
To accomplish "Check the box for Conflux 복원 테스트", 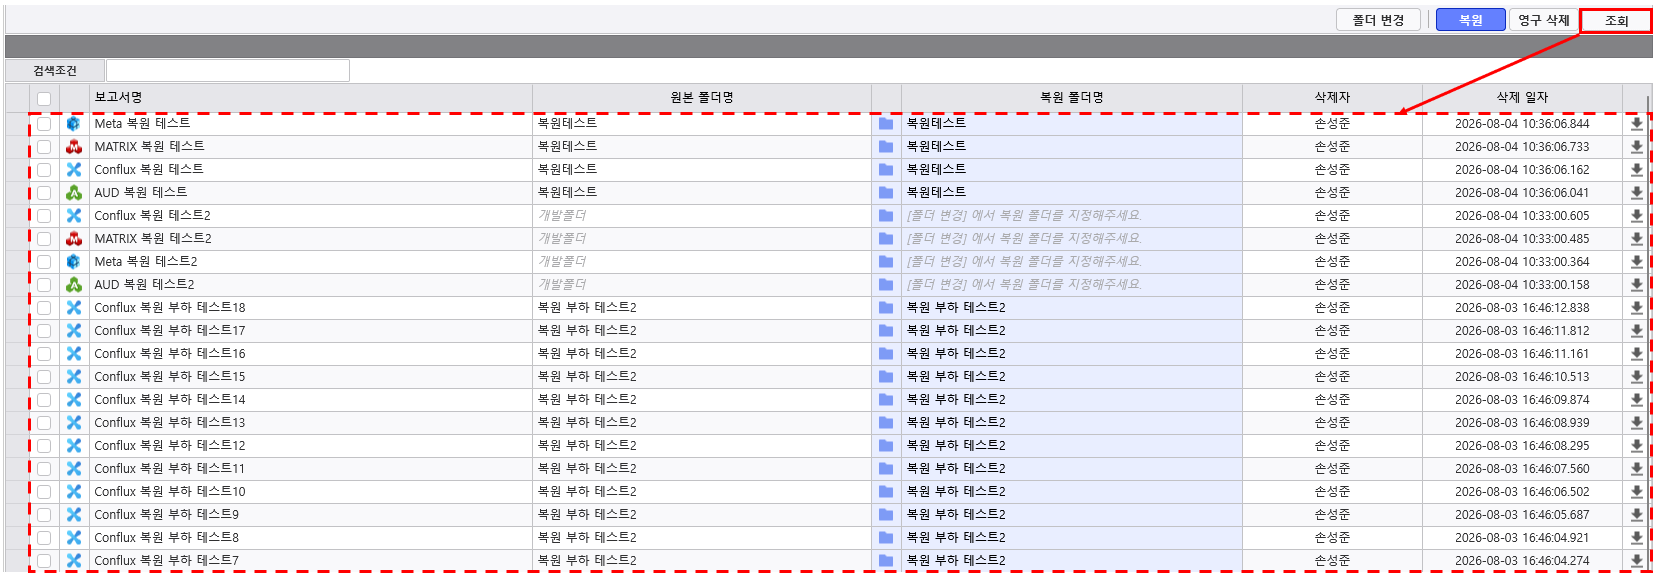I will 44,170.
